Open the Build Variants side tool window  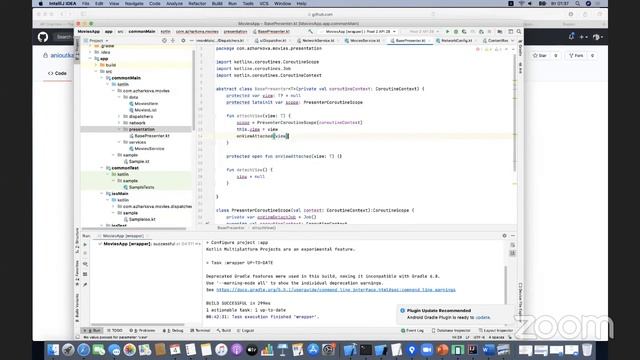[x=77, y=307]
